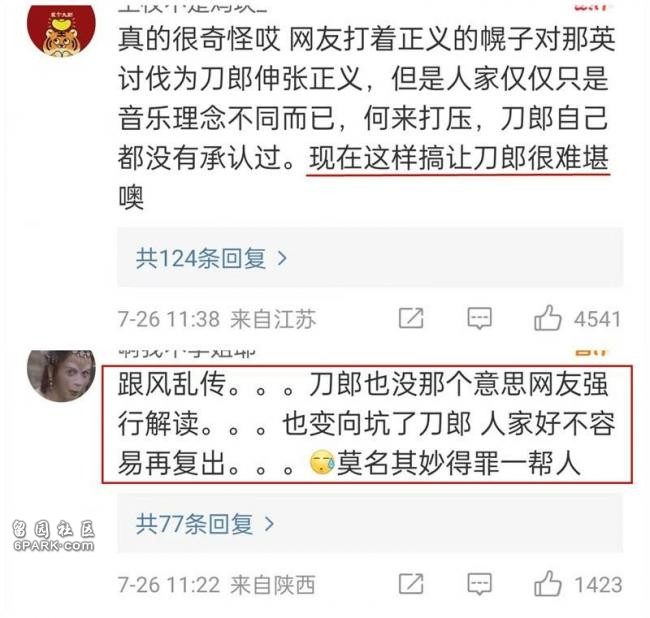
Task: Tap the comment text starting 跟风乱传
Action: click(366, 424)
